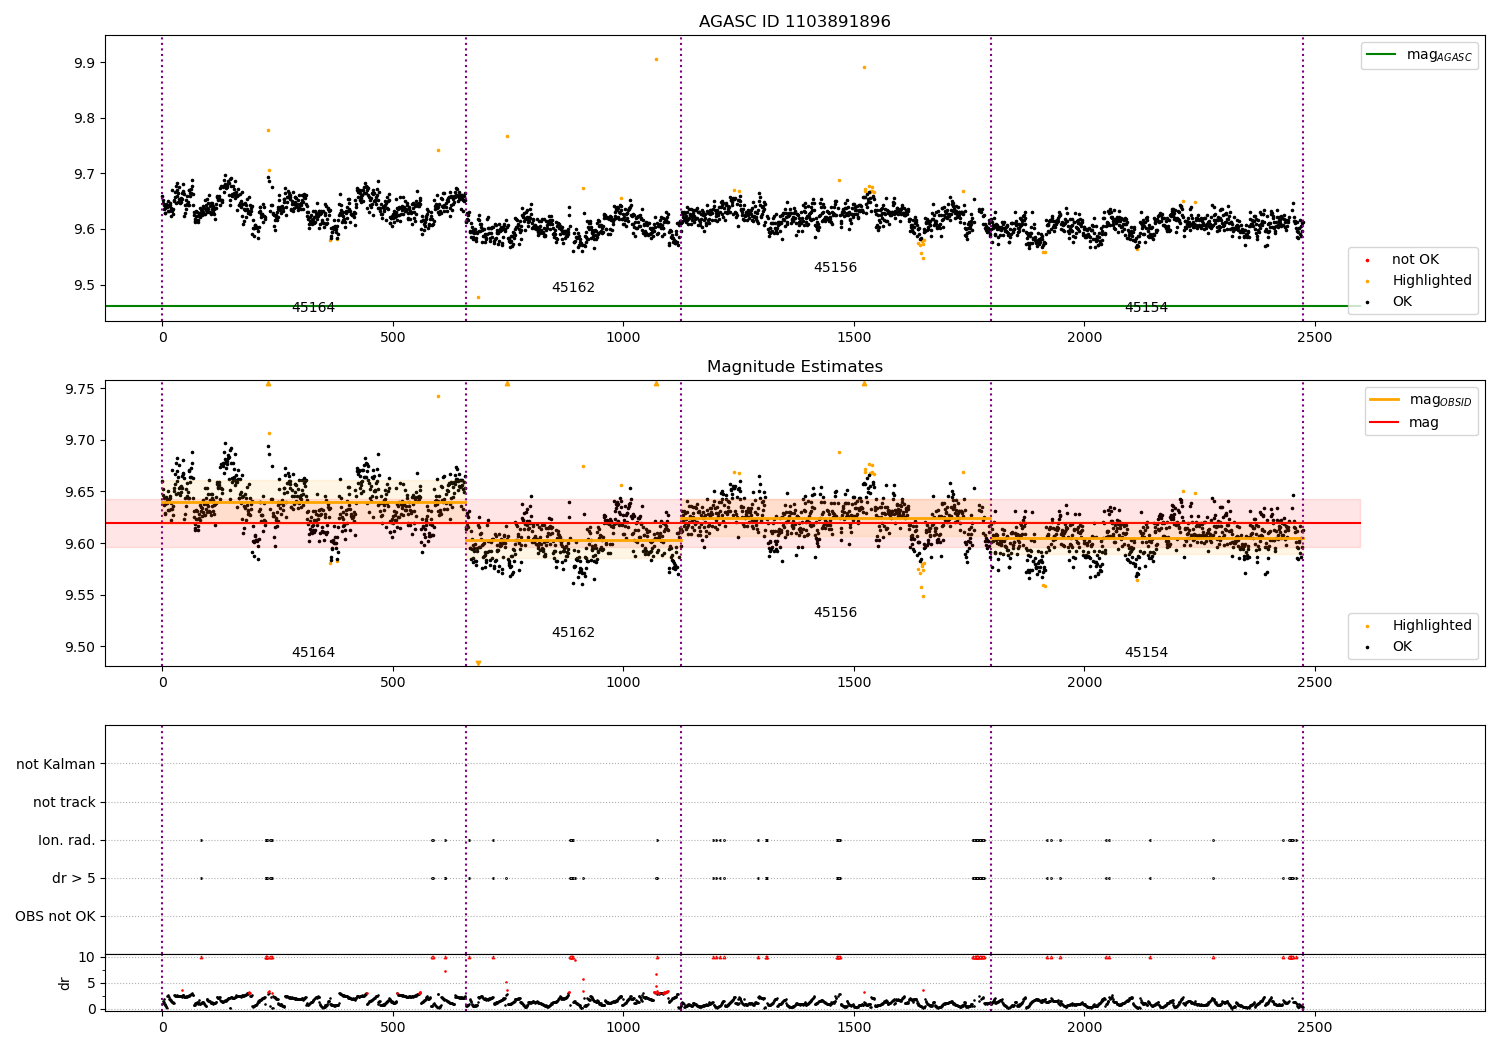This screenshot has height=1050, width=1500.
Task: Click the red "mag" legend entry
Action: pos(1404,423)
